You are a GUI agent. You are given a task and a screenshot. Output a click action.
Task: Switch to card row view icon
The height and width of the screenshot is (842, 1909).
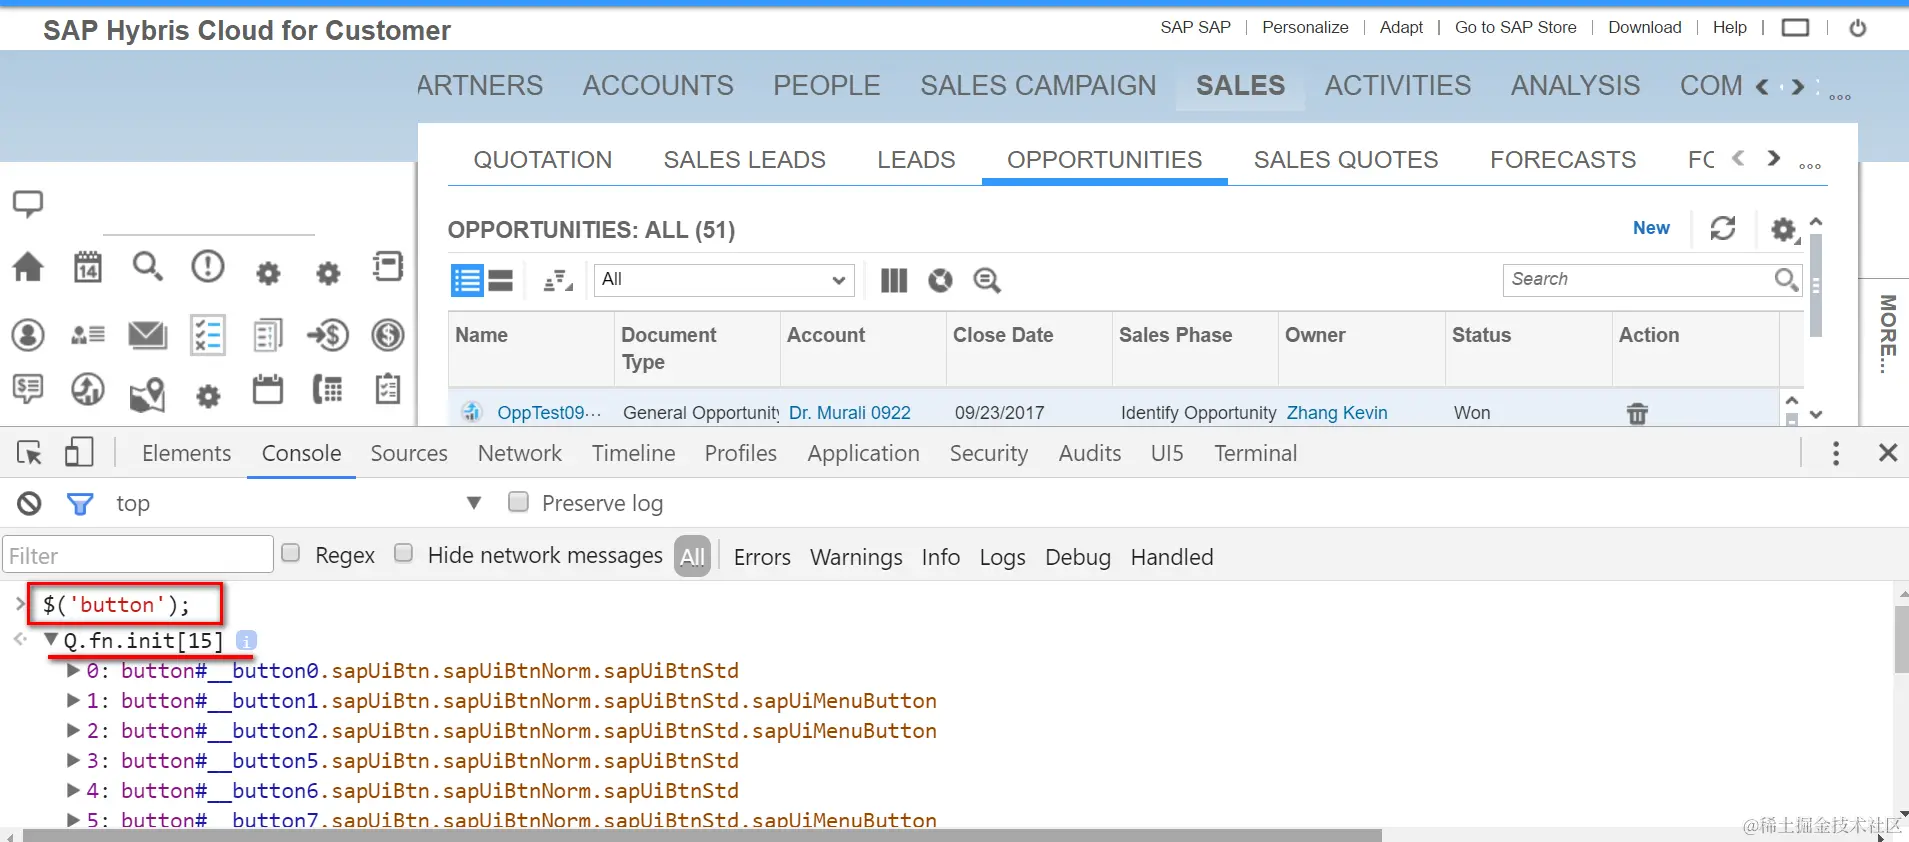501,281
